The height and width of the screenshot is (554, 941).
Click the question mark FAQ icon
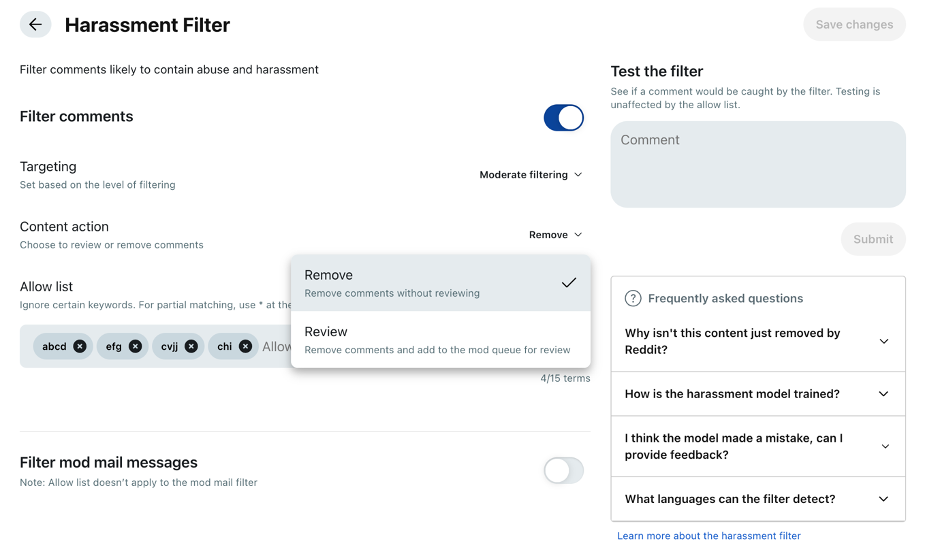click(x=632, y=298)
